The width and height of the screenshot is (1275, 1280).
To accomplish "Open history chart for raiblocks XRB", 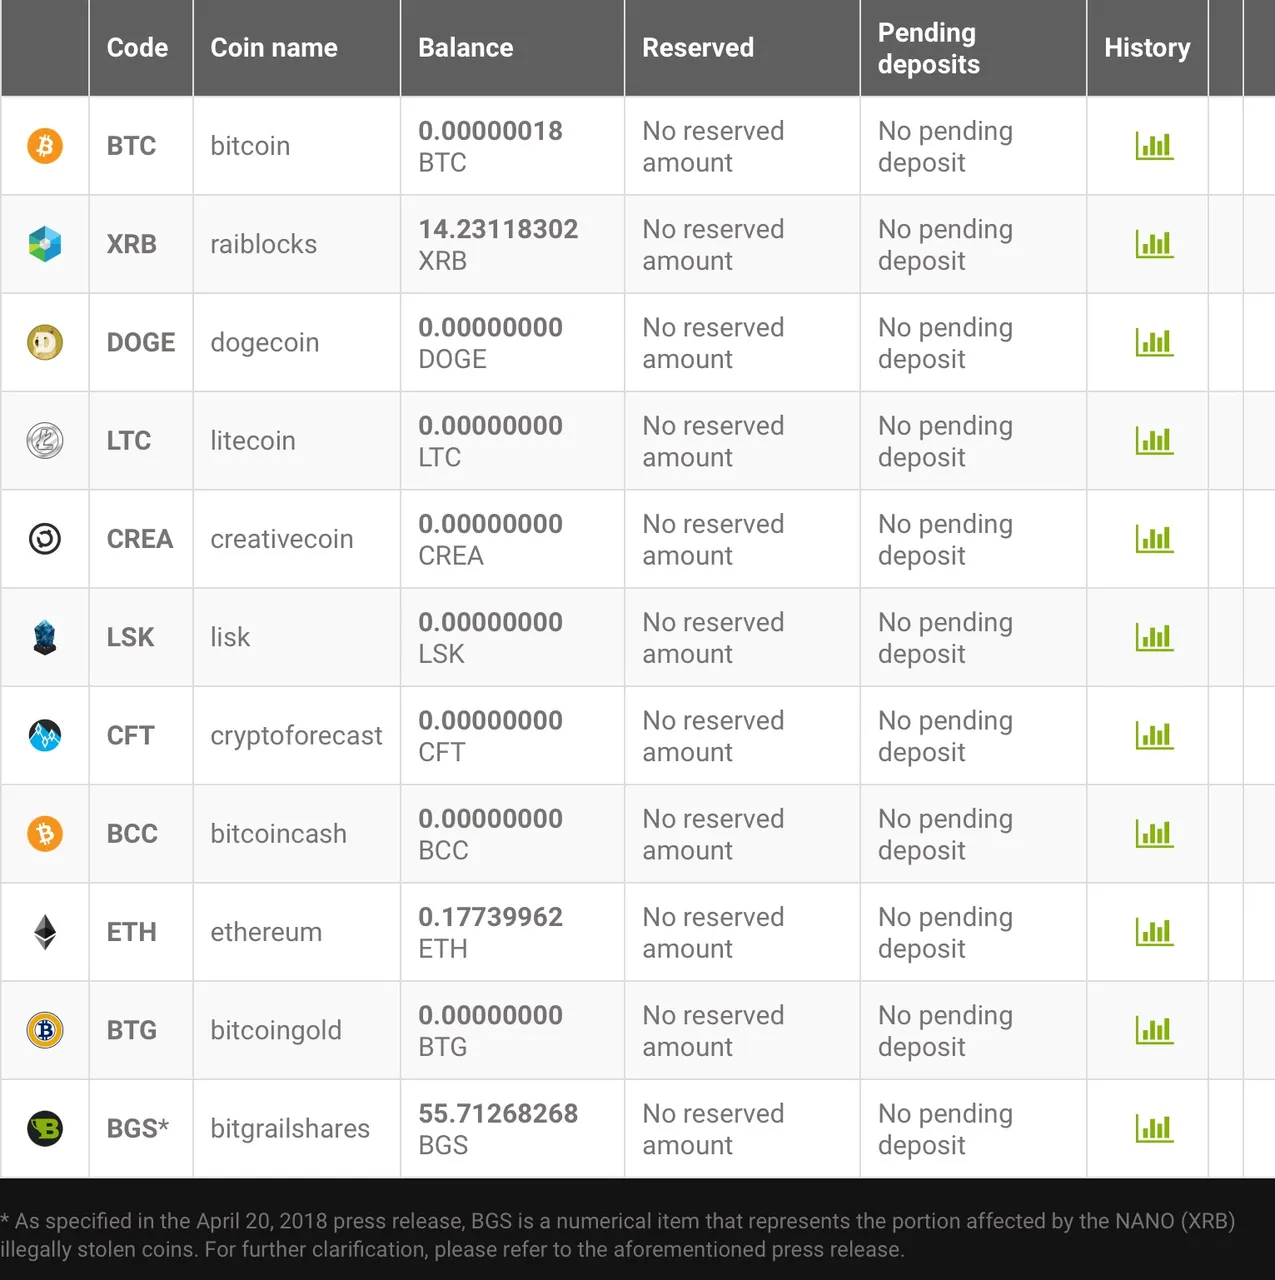I will [x=1154, y=244].
